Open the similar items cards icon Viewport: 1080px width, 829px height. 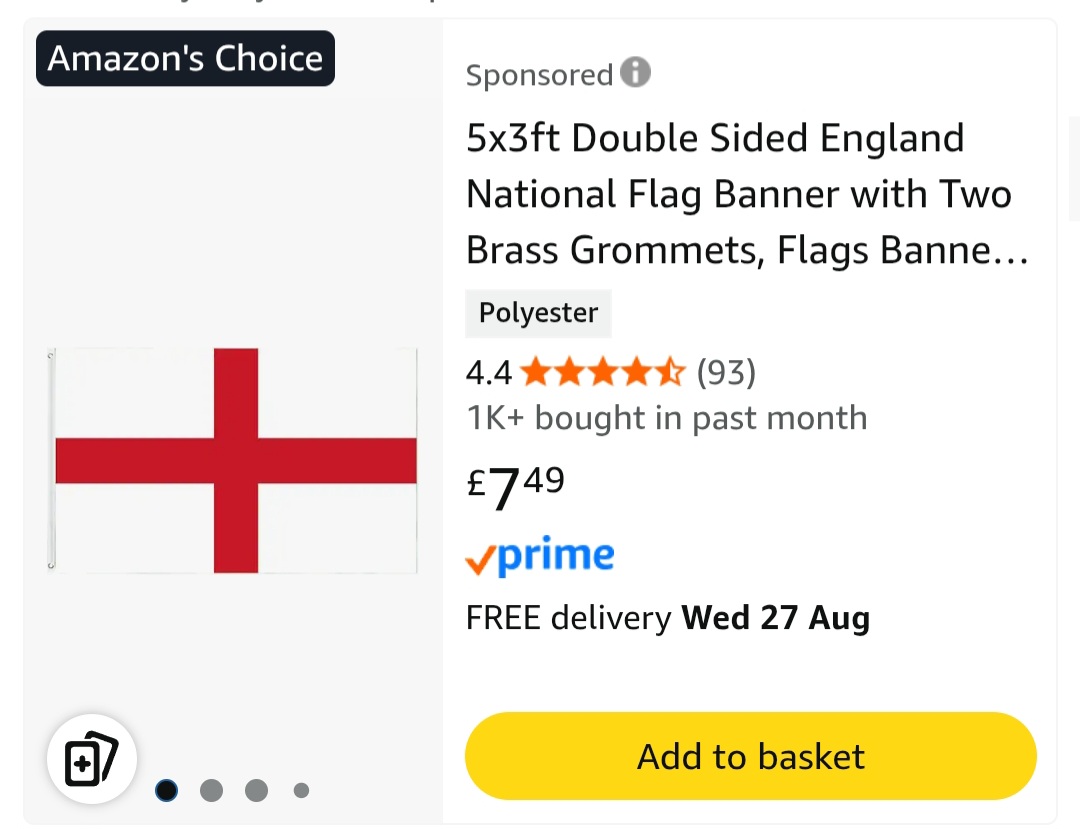[92, 759]
